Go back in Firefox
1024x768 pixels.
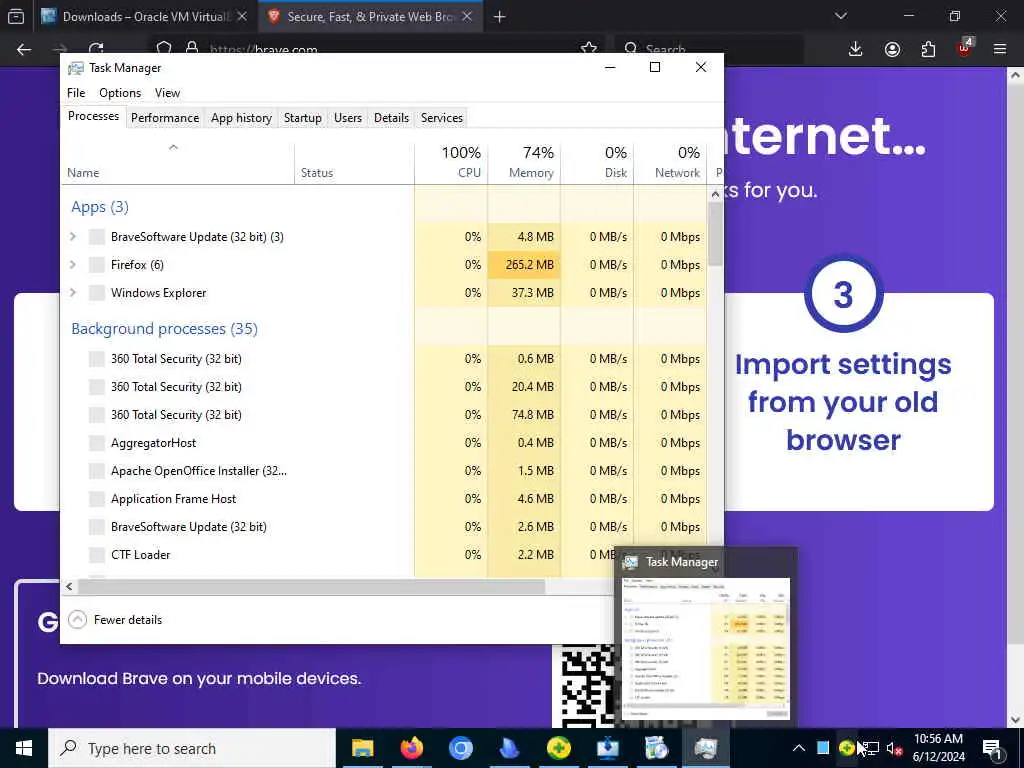pyautogui.click(x=24, y=50)
